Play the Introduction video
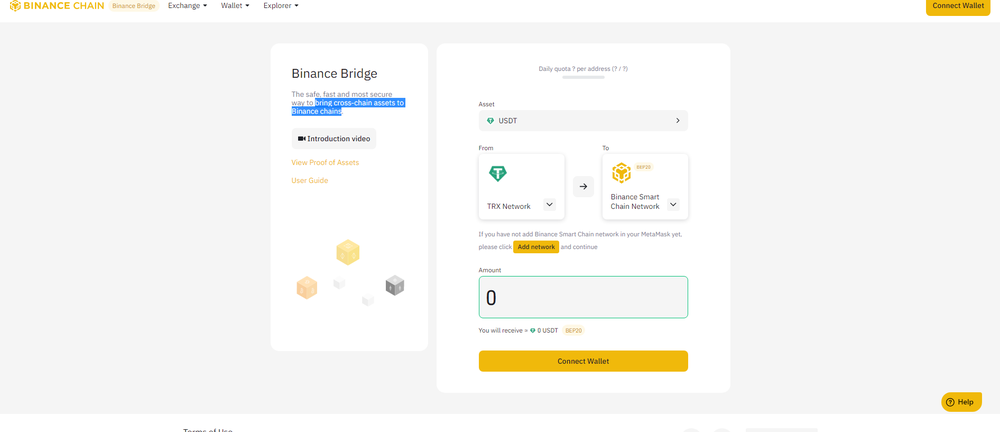The image size is (1000, 432). point(334,138)
